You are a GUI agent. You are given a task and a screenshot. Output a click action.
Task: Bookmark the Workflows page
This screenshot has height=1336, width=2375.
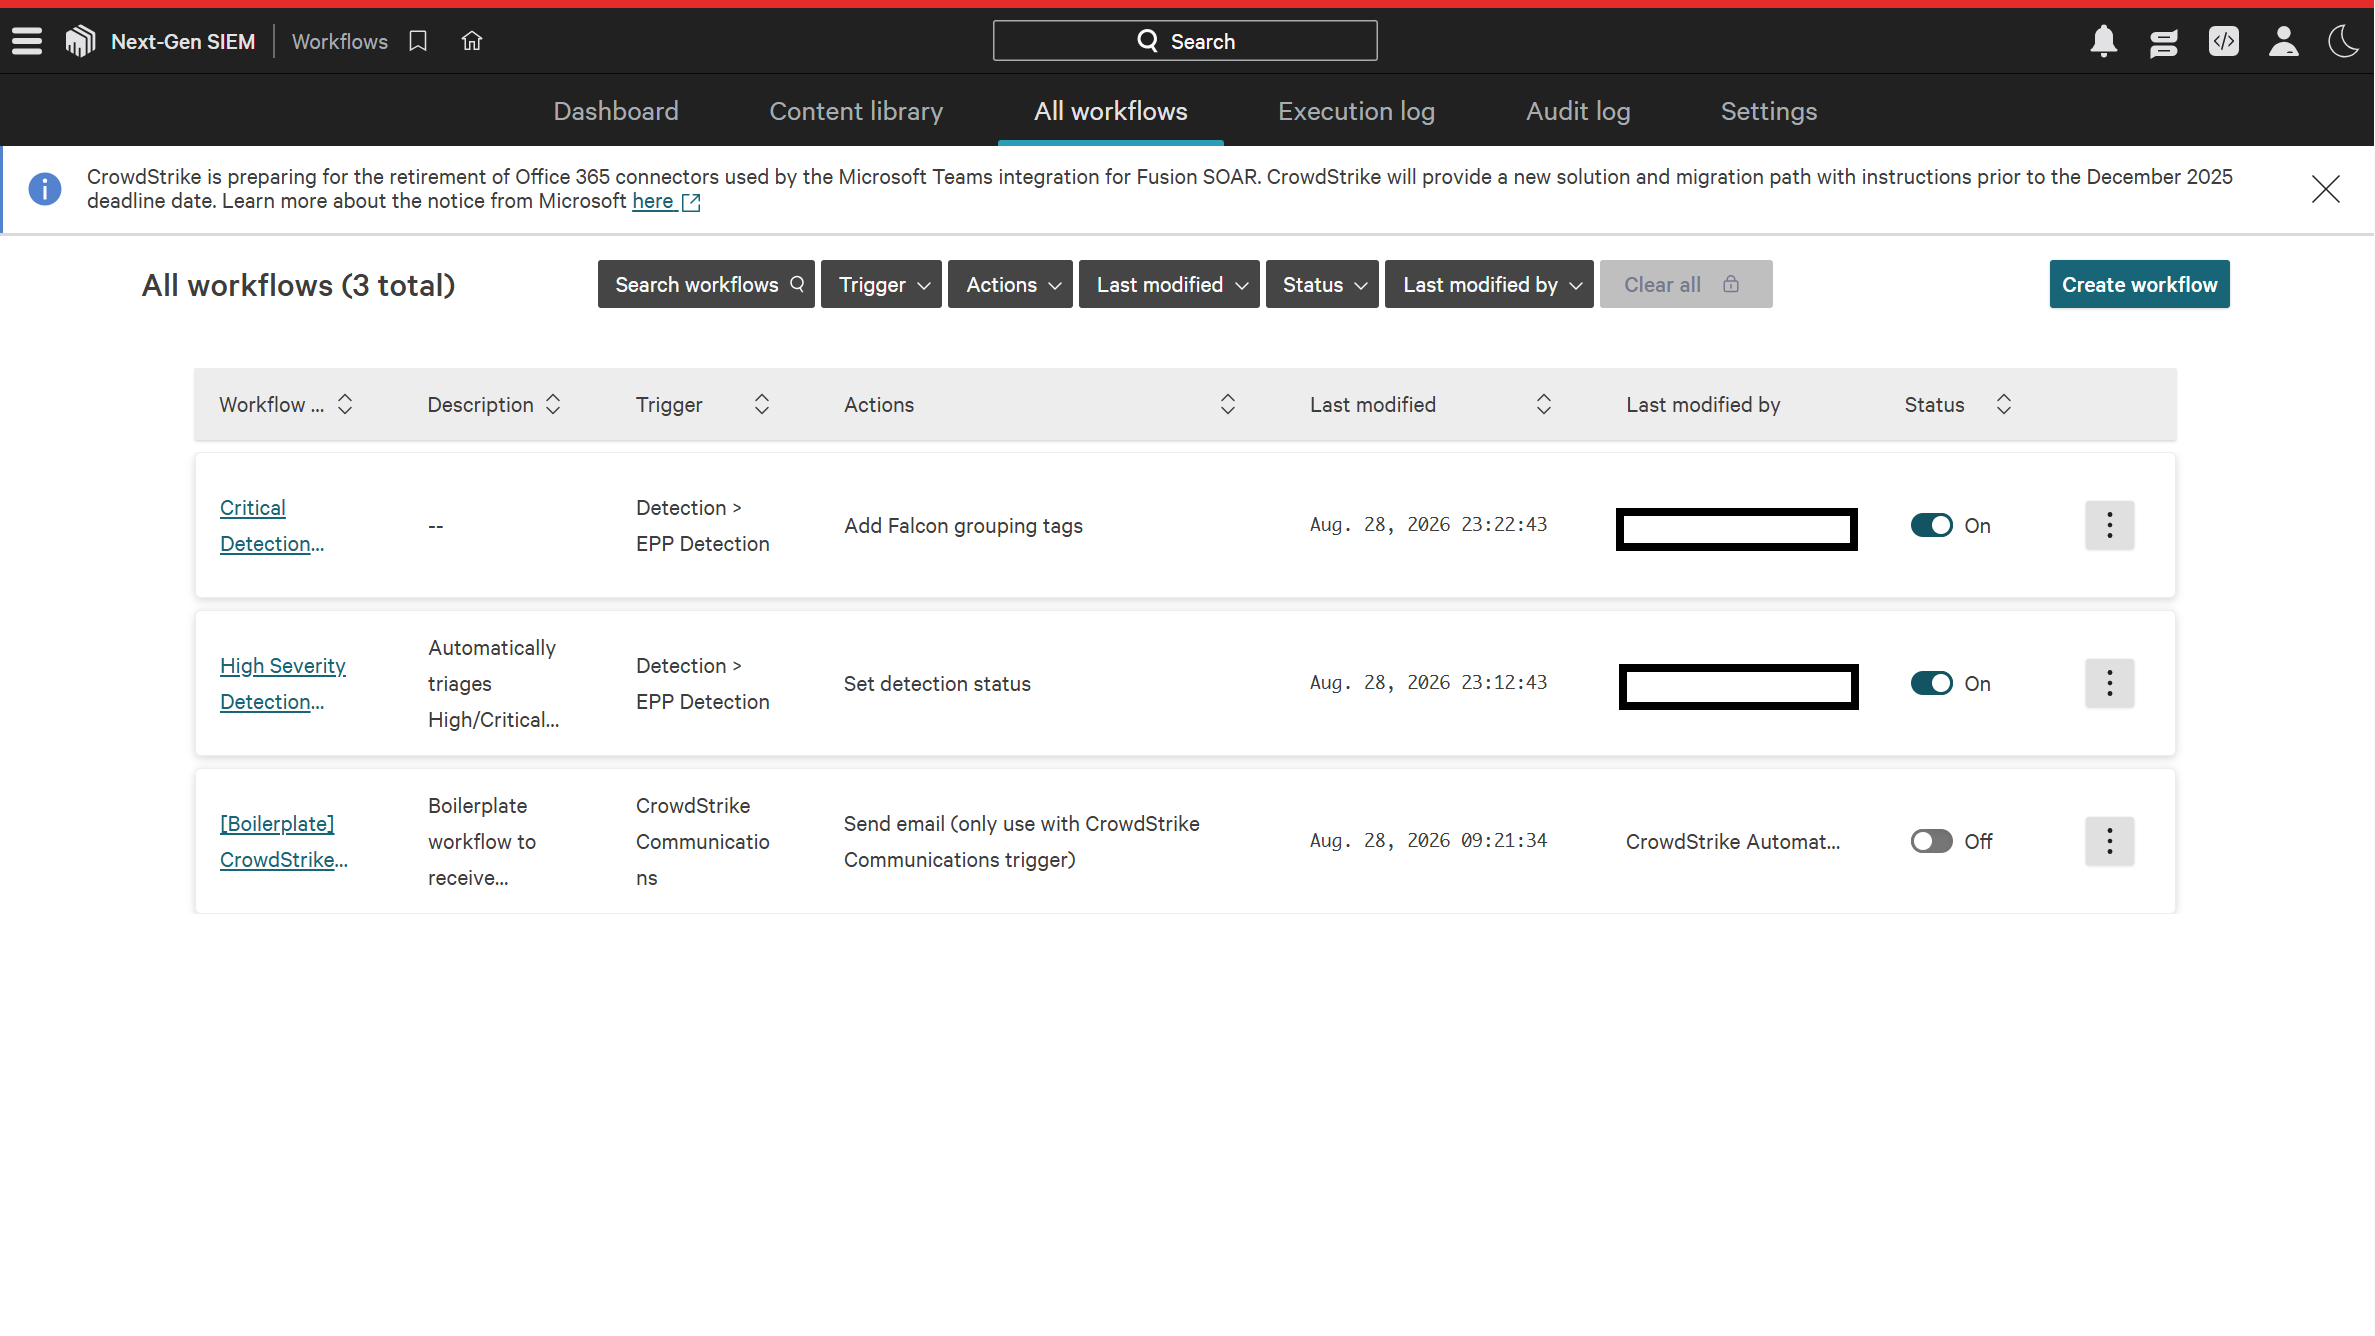[418, 41]
